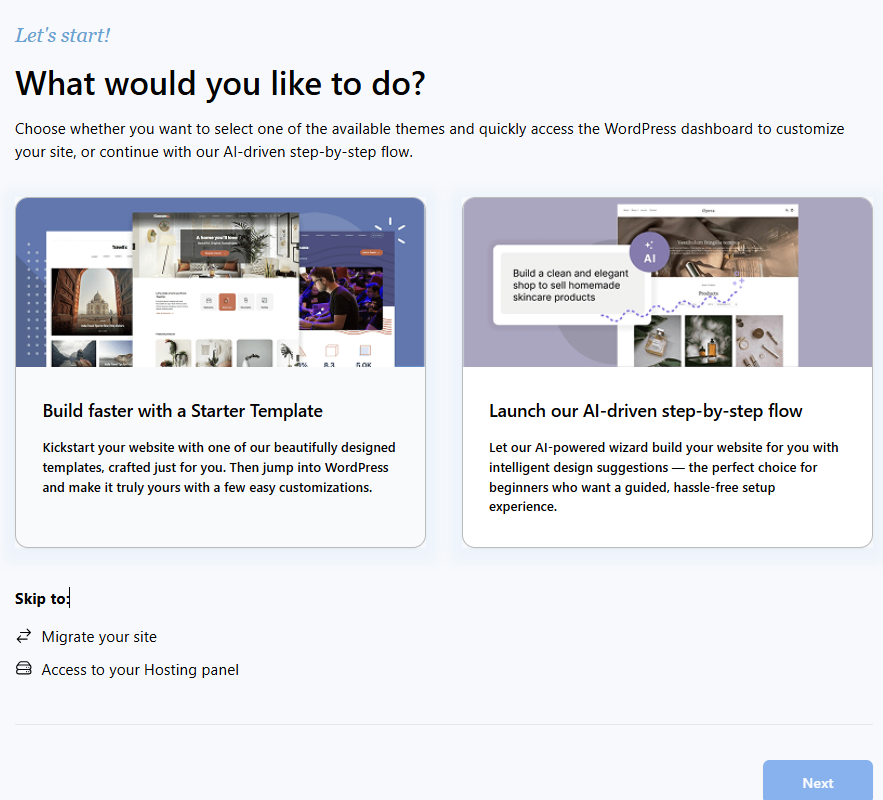Image resolution: width=883 pixels, height=800 pixels.
Task: Click the Next button
Action: [x=817, y=782]
